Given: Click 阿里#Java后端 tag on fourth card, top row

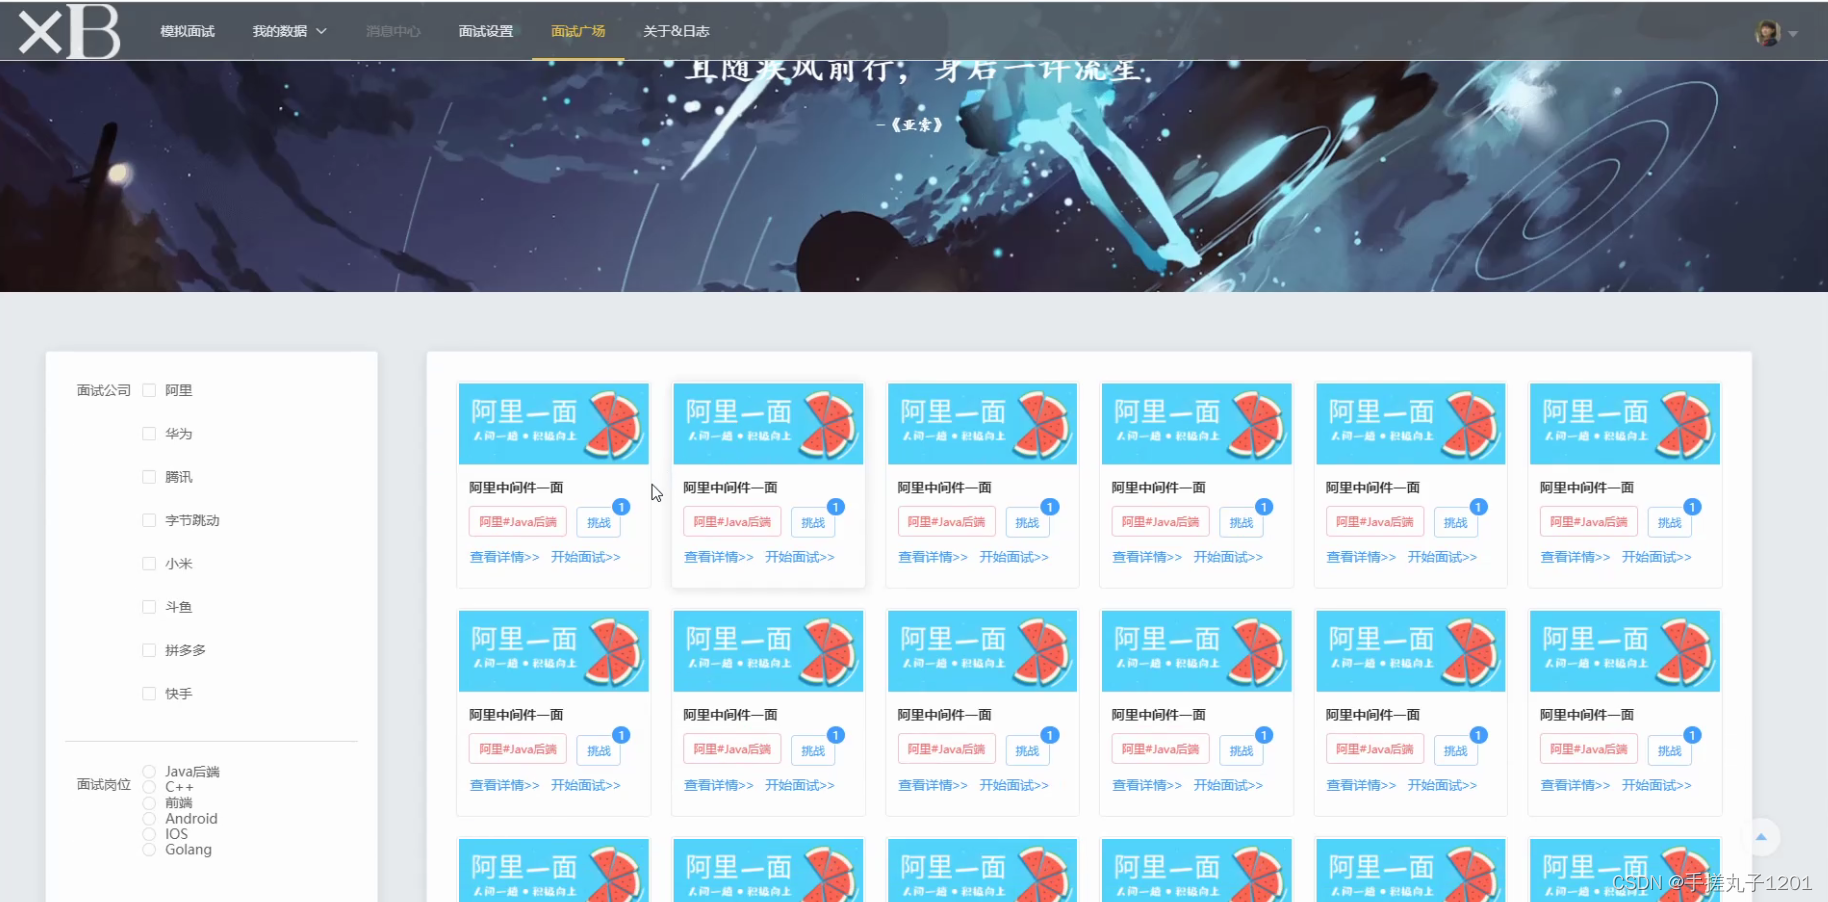Looking at the screenshot, I should click(x=1160, y=522).
